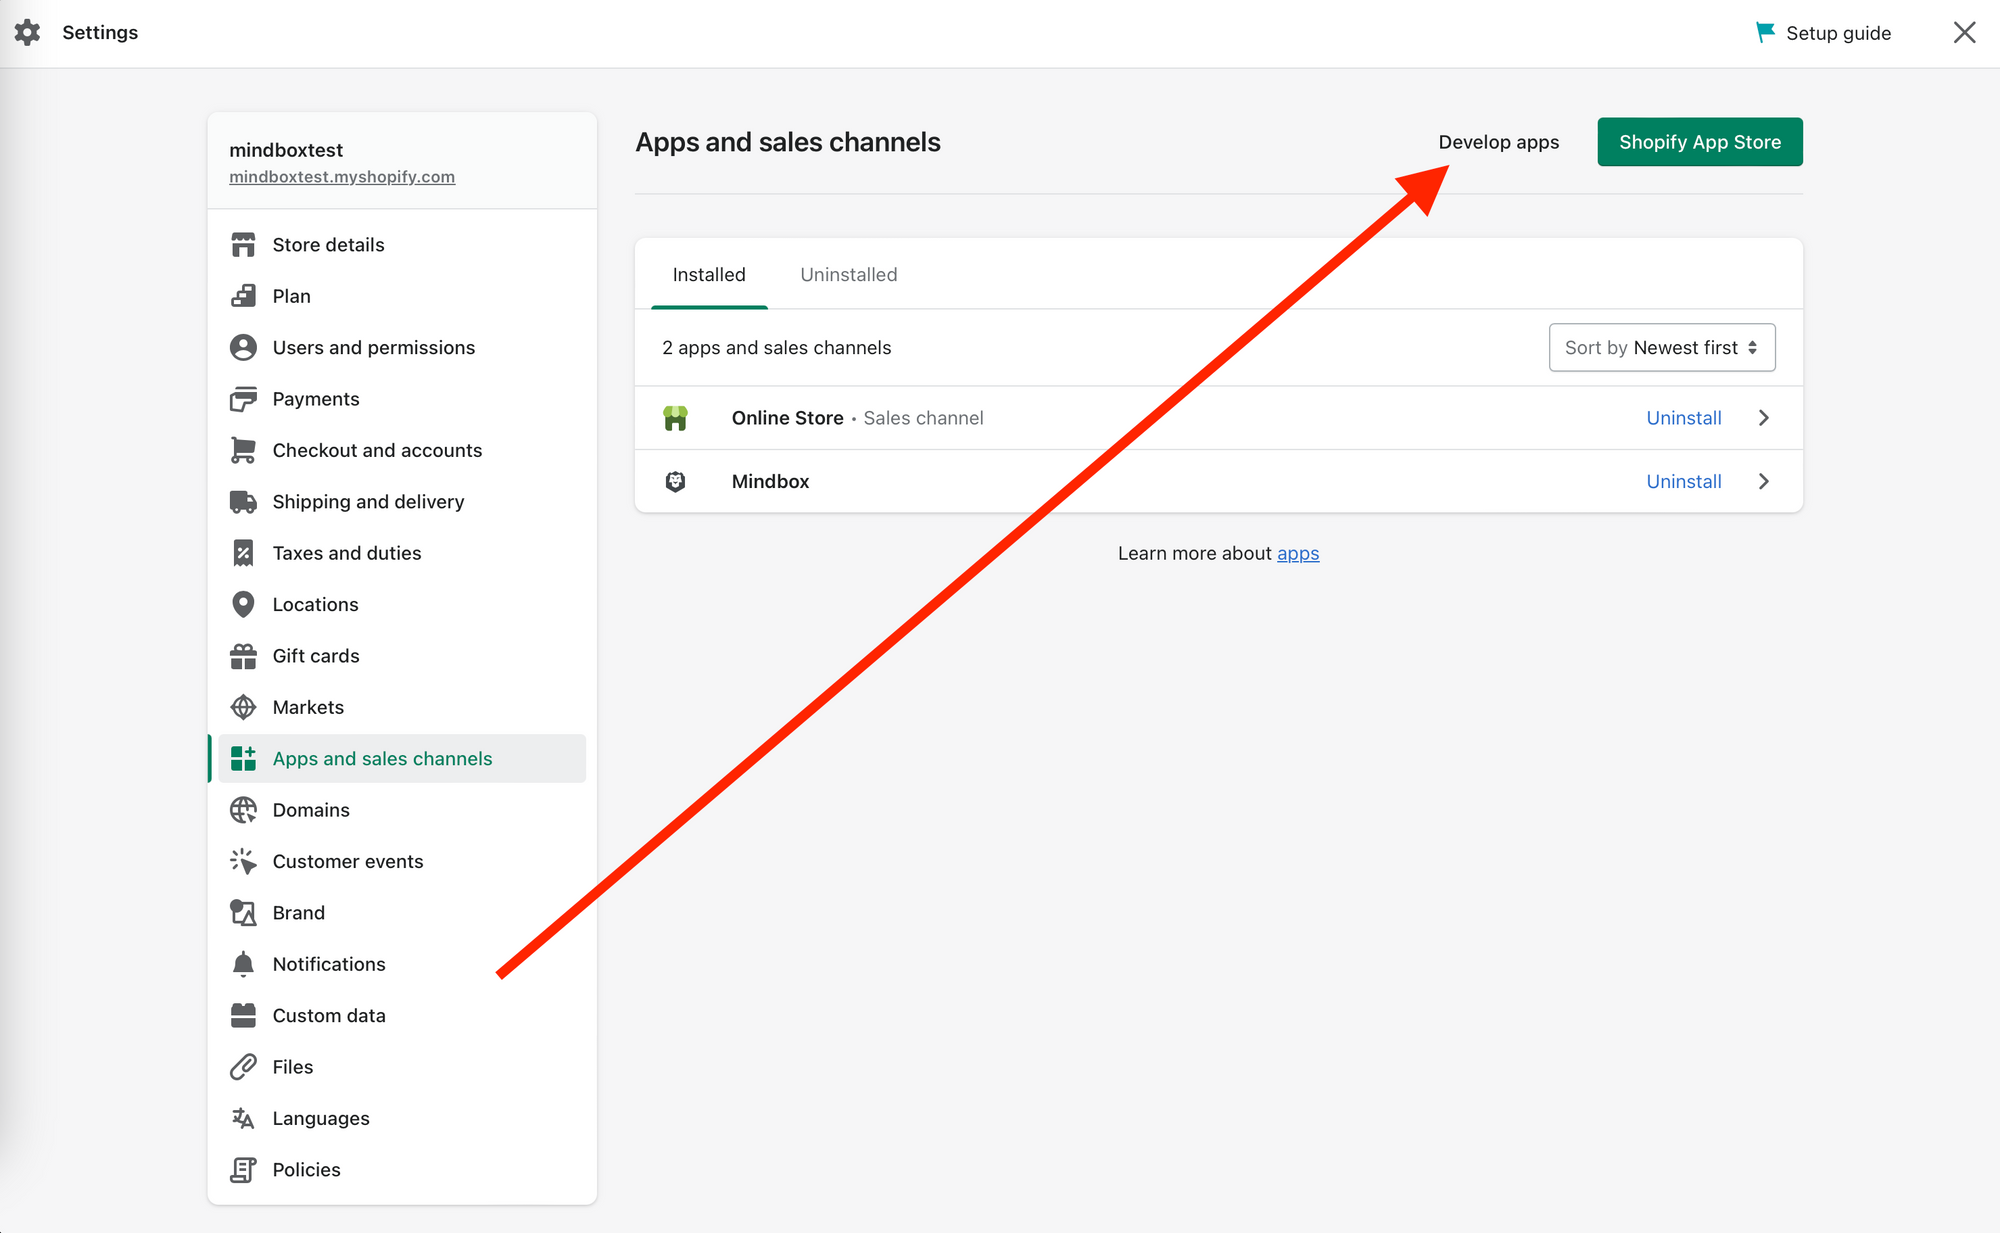Viewport: 2000px width, 1233px height.
Task: Click the Languages translate icon
Action: click(x=243, y=1118)
